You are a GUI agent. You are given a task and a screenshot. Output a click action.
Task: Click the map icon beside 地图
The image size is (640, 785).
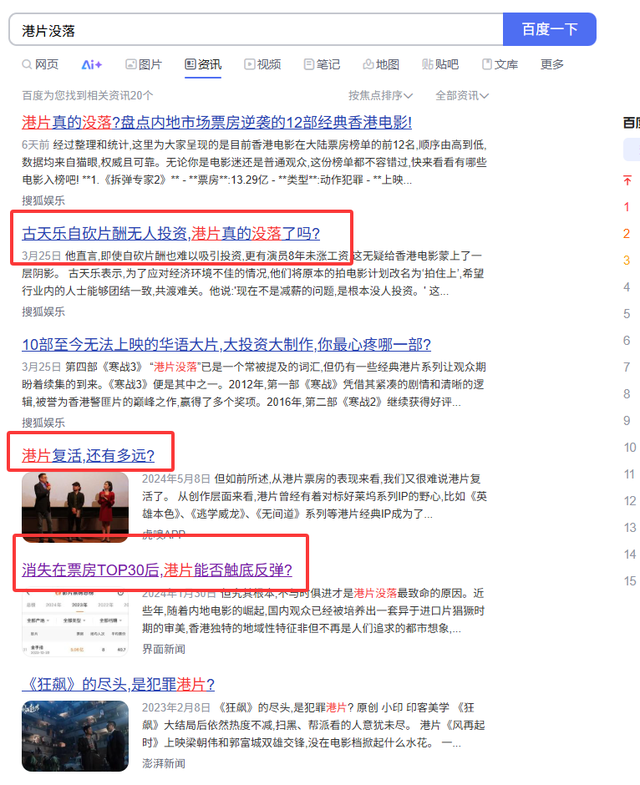point(368,65)
